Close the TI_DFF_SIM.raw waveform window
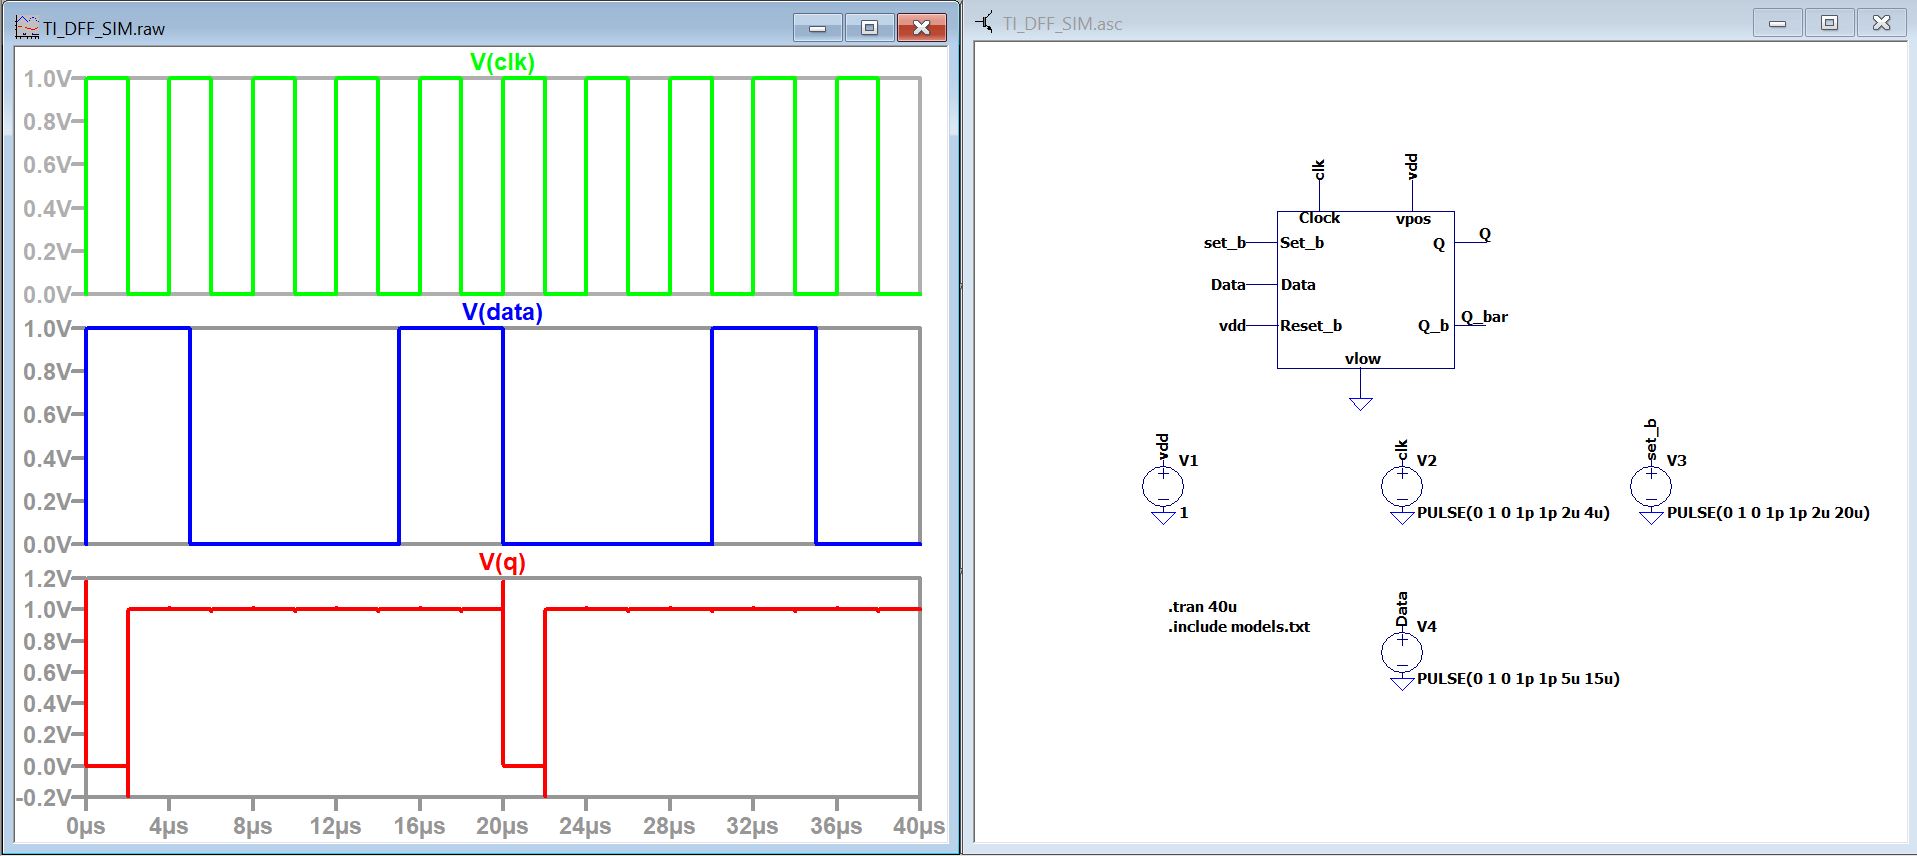 point(921,28)
